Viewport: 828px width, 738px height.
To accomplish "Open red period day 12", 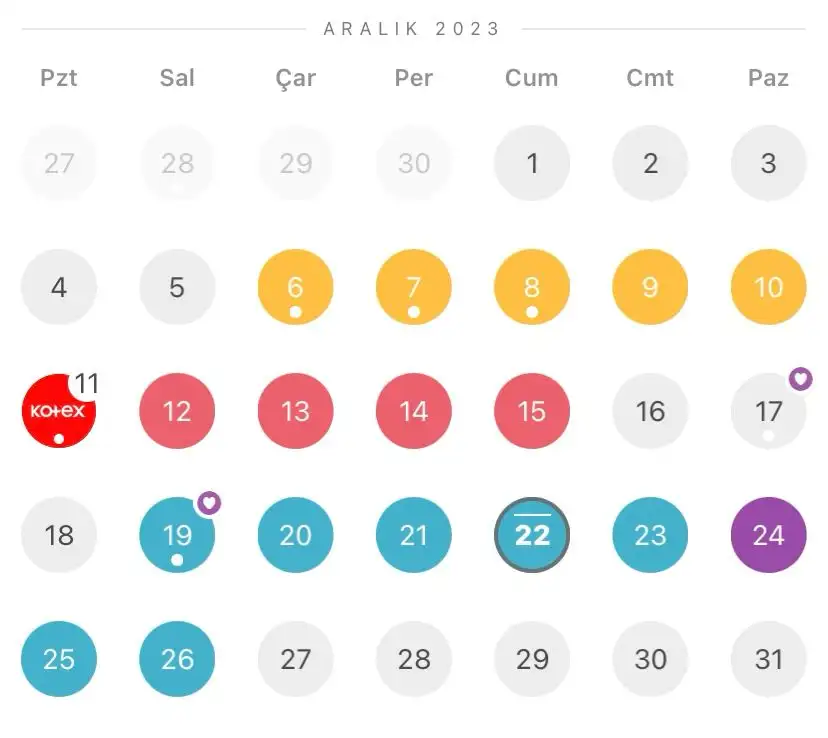I will point(177,411).
